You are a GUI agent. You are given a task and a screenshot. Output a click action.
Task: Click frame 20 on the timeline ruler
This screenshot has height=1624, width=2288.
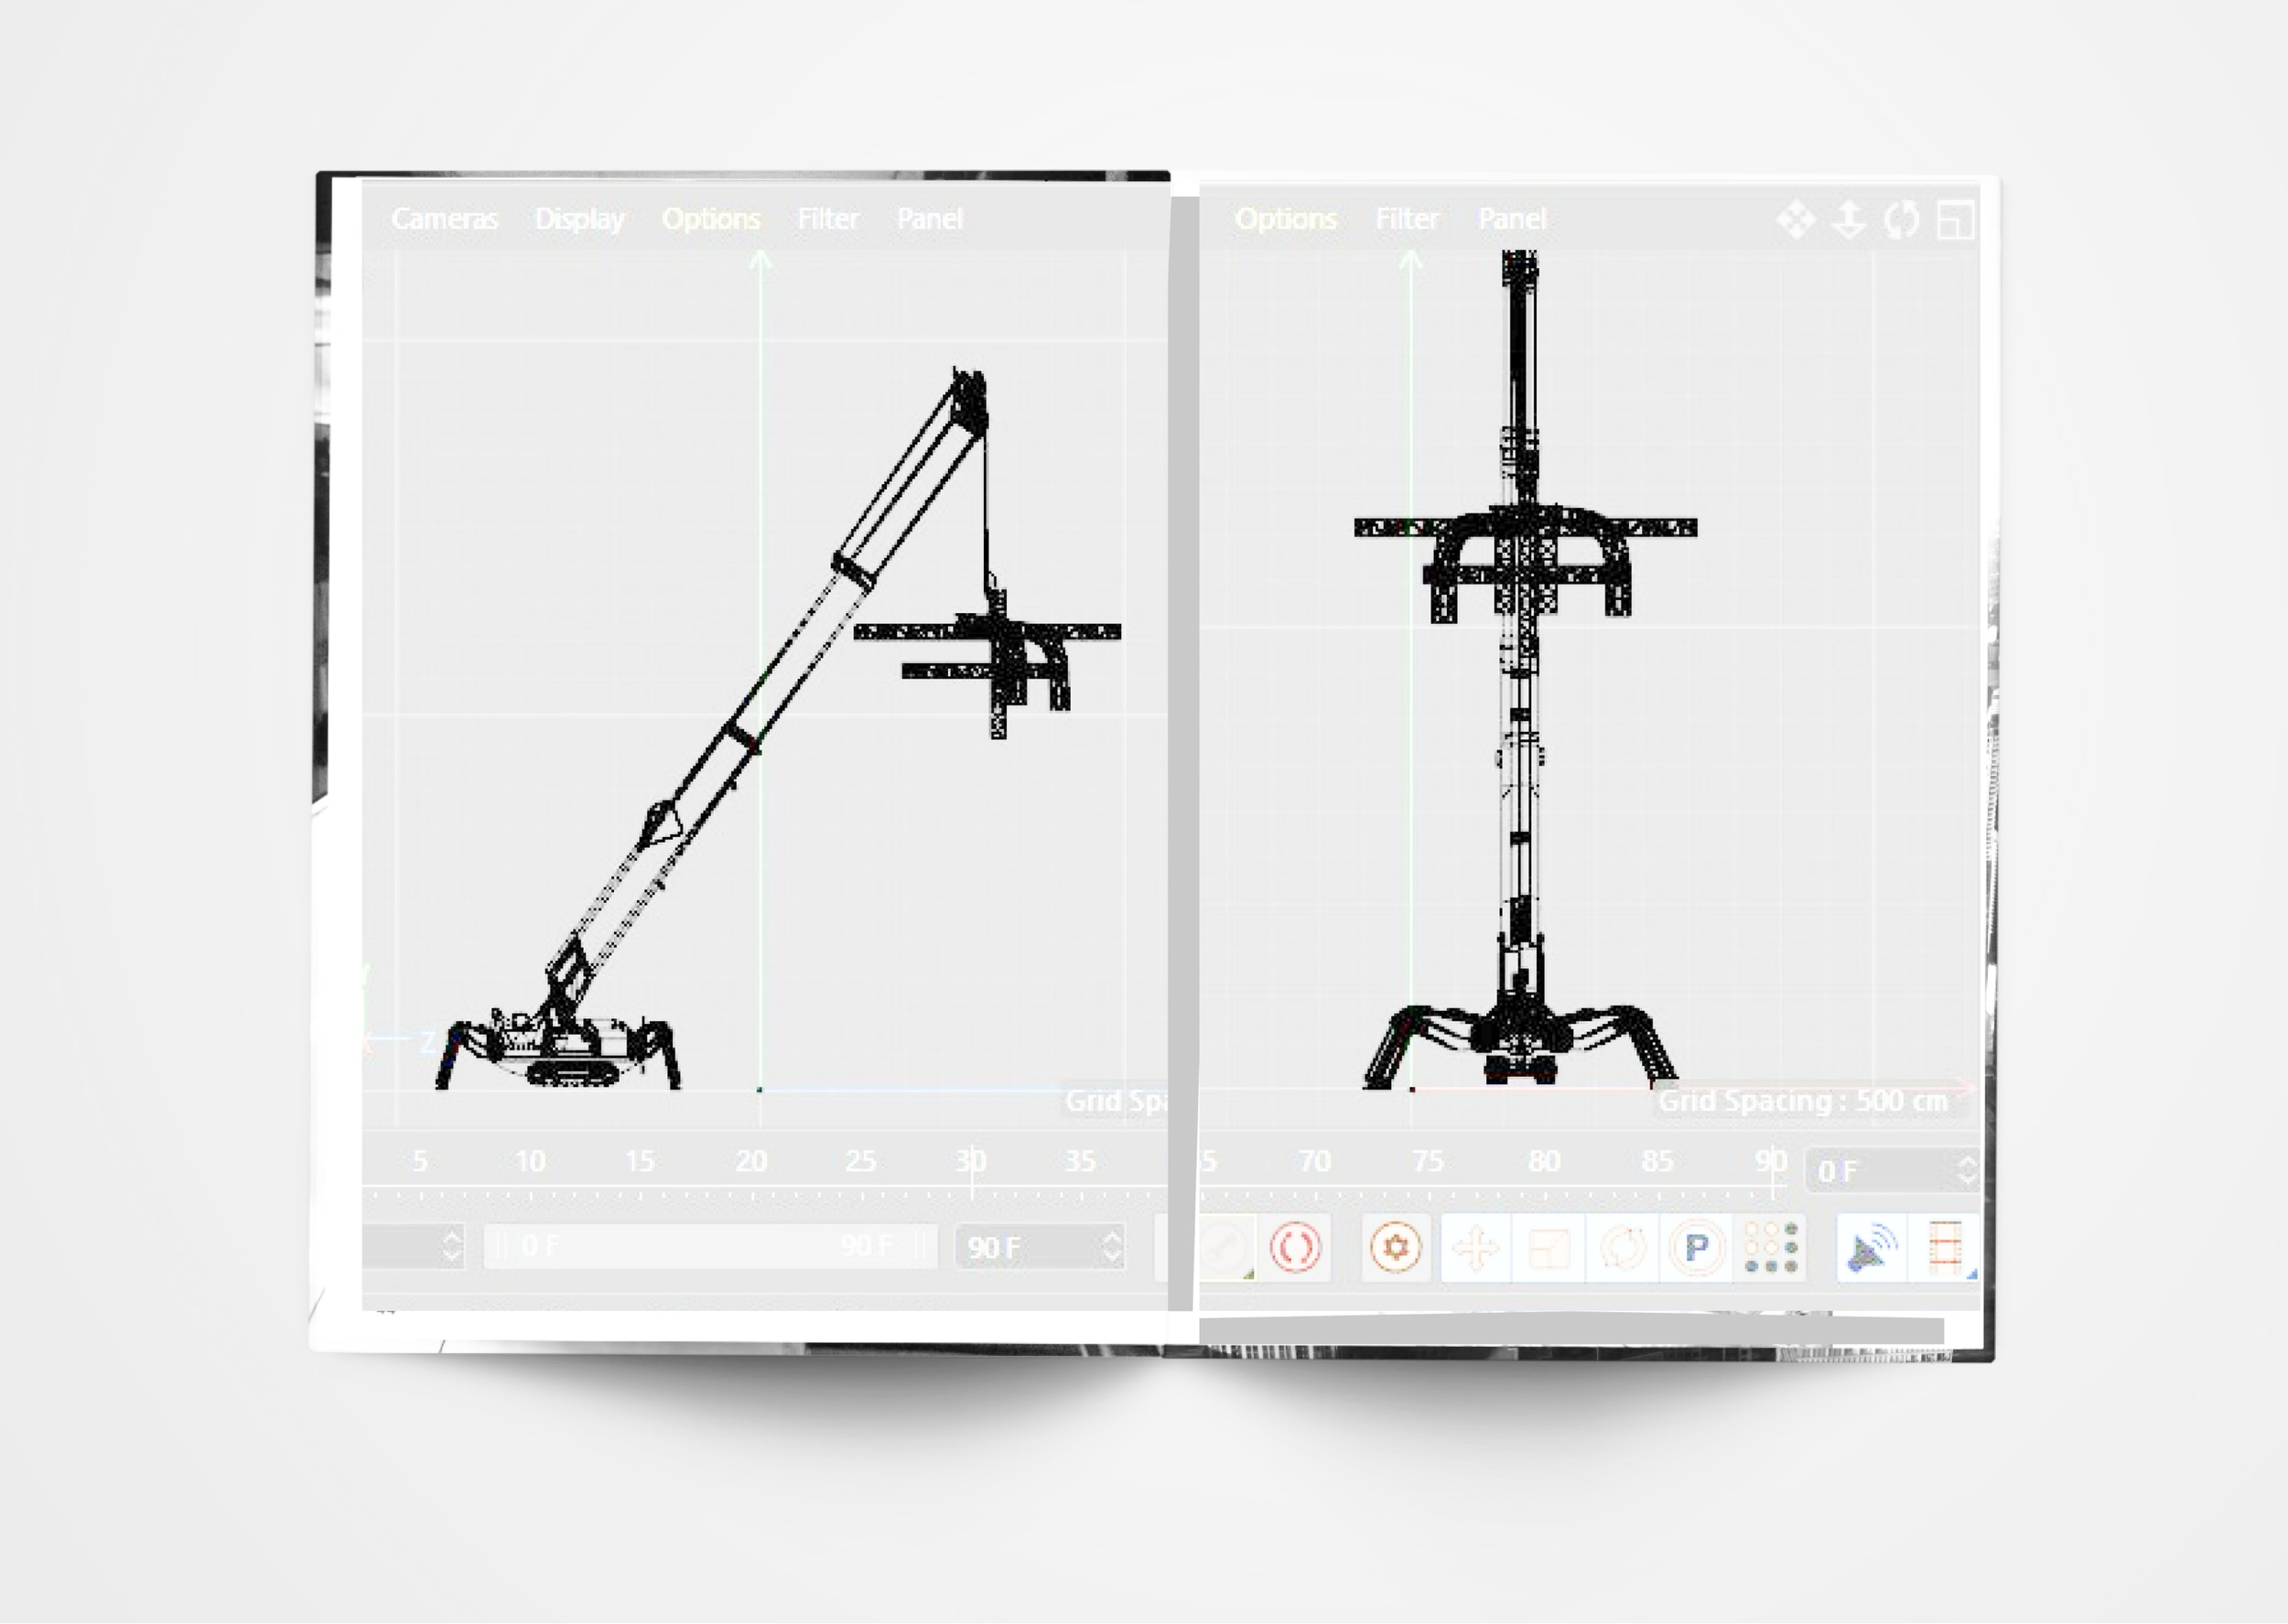tap(752, 1162)
